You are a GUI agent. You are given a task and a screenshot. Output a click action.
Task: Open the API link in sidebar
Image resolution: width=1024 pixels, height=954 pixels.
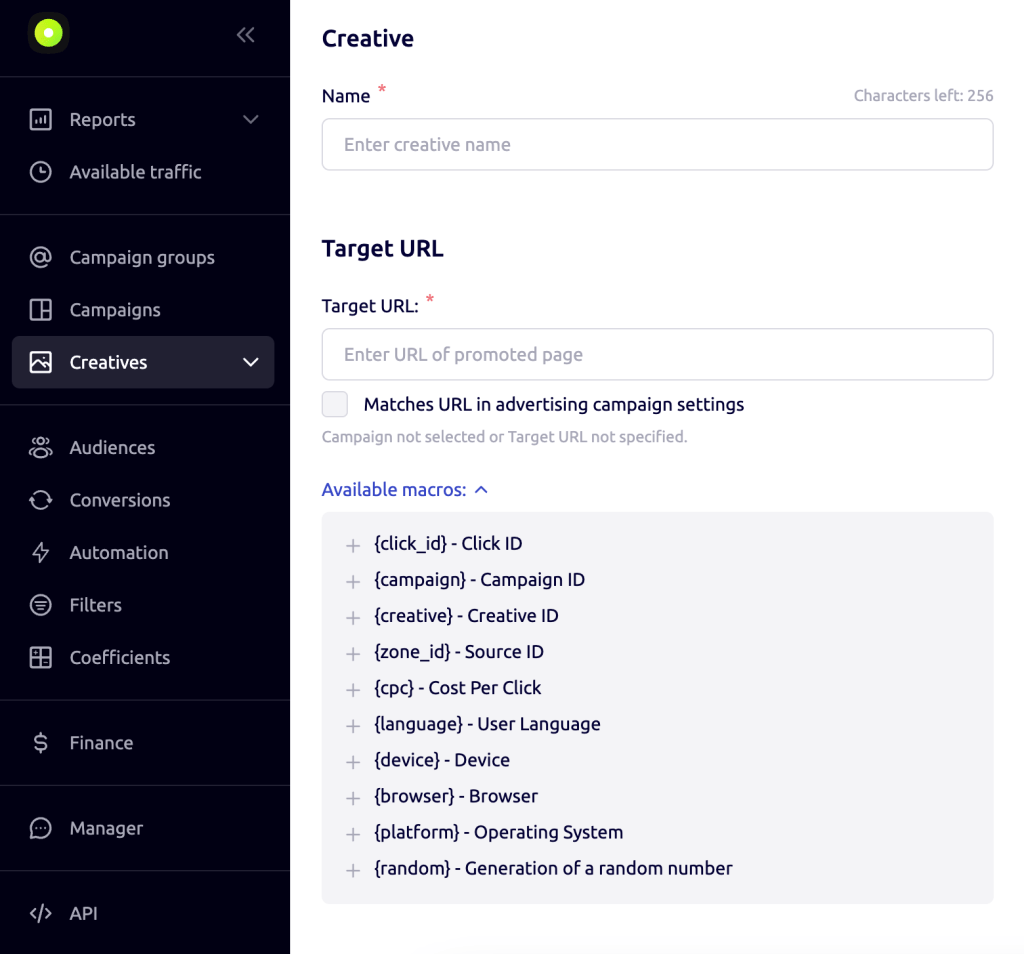[x=82, y=913]
